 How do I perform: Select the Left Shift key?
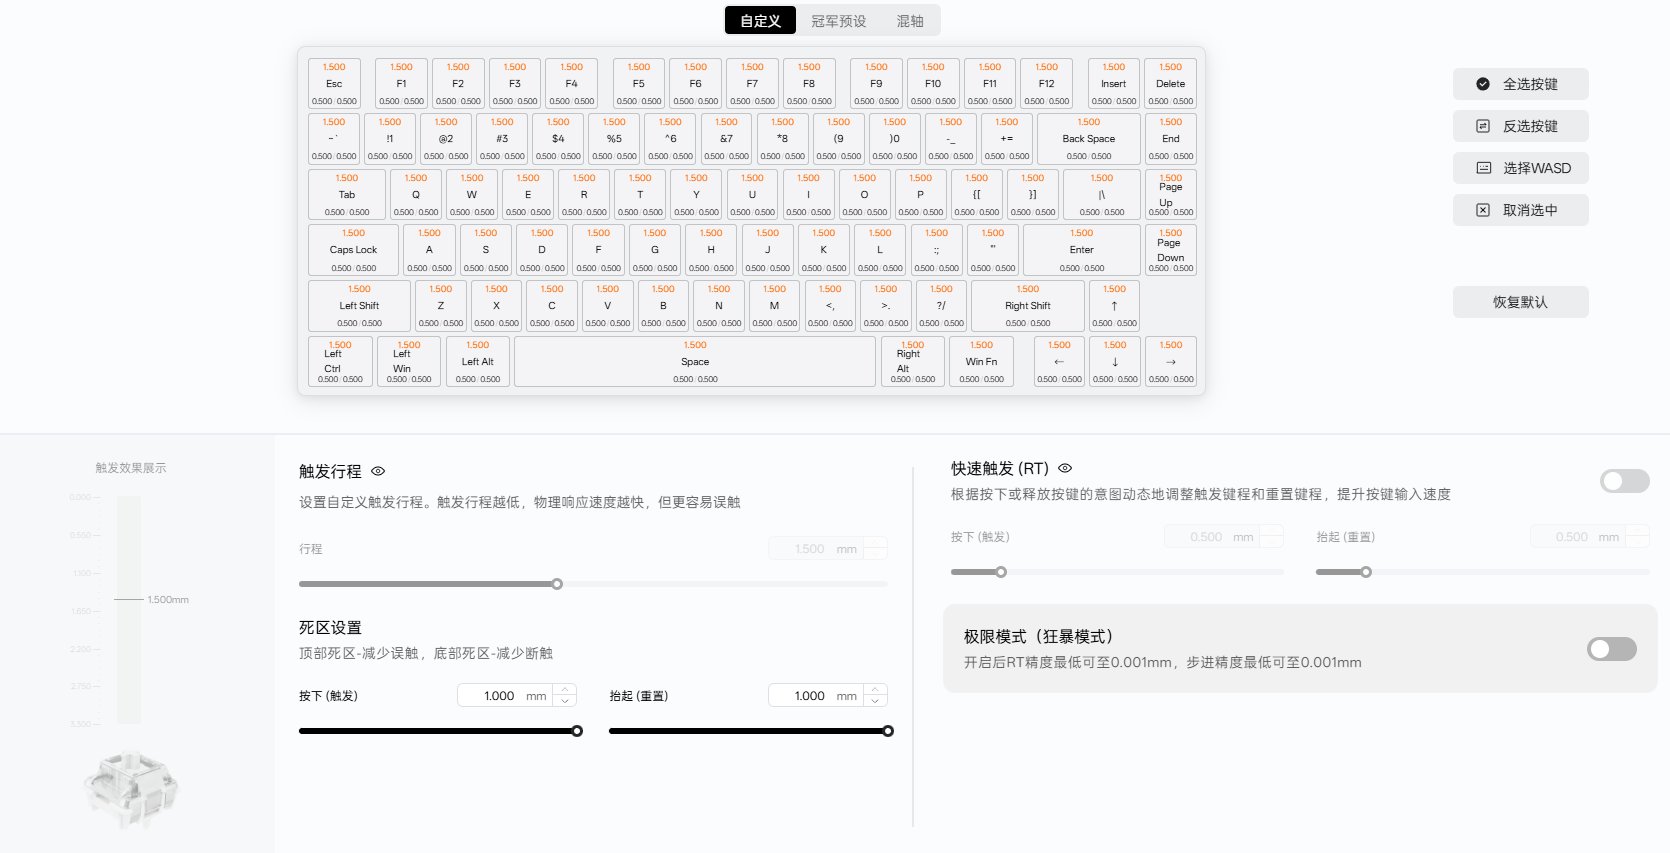tap(359, 306)
